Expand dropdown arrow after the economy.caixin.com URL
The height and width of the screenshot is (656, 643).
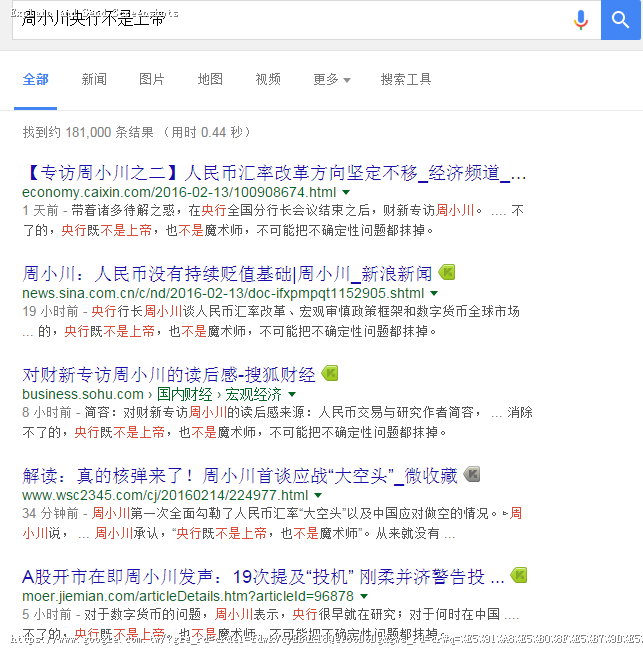coord(346,192)
